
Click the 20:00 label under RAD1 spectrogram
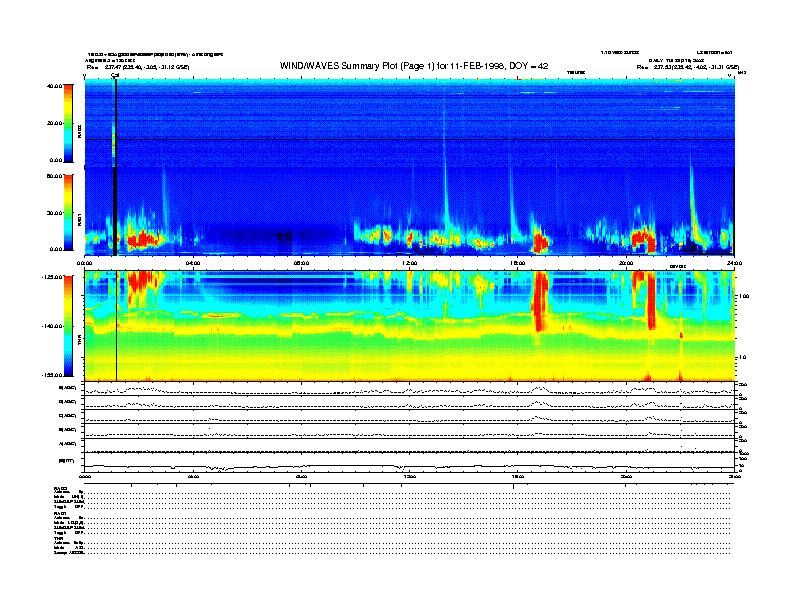click(x=626, y=263)
